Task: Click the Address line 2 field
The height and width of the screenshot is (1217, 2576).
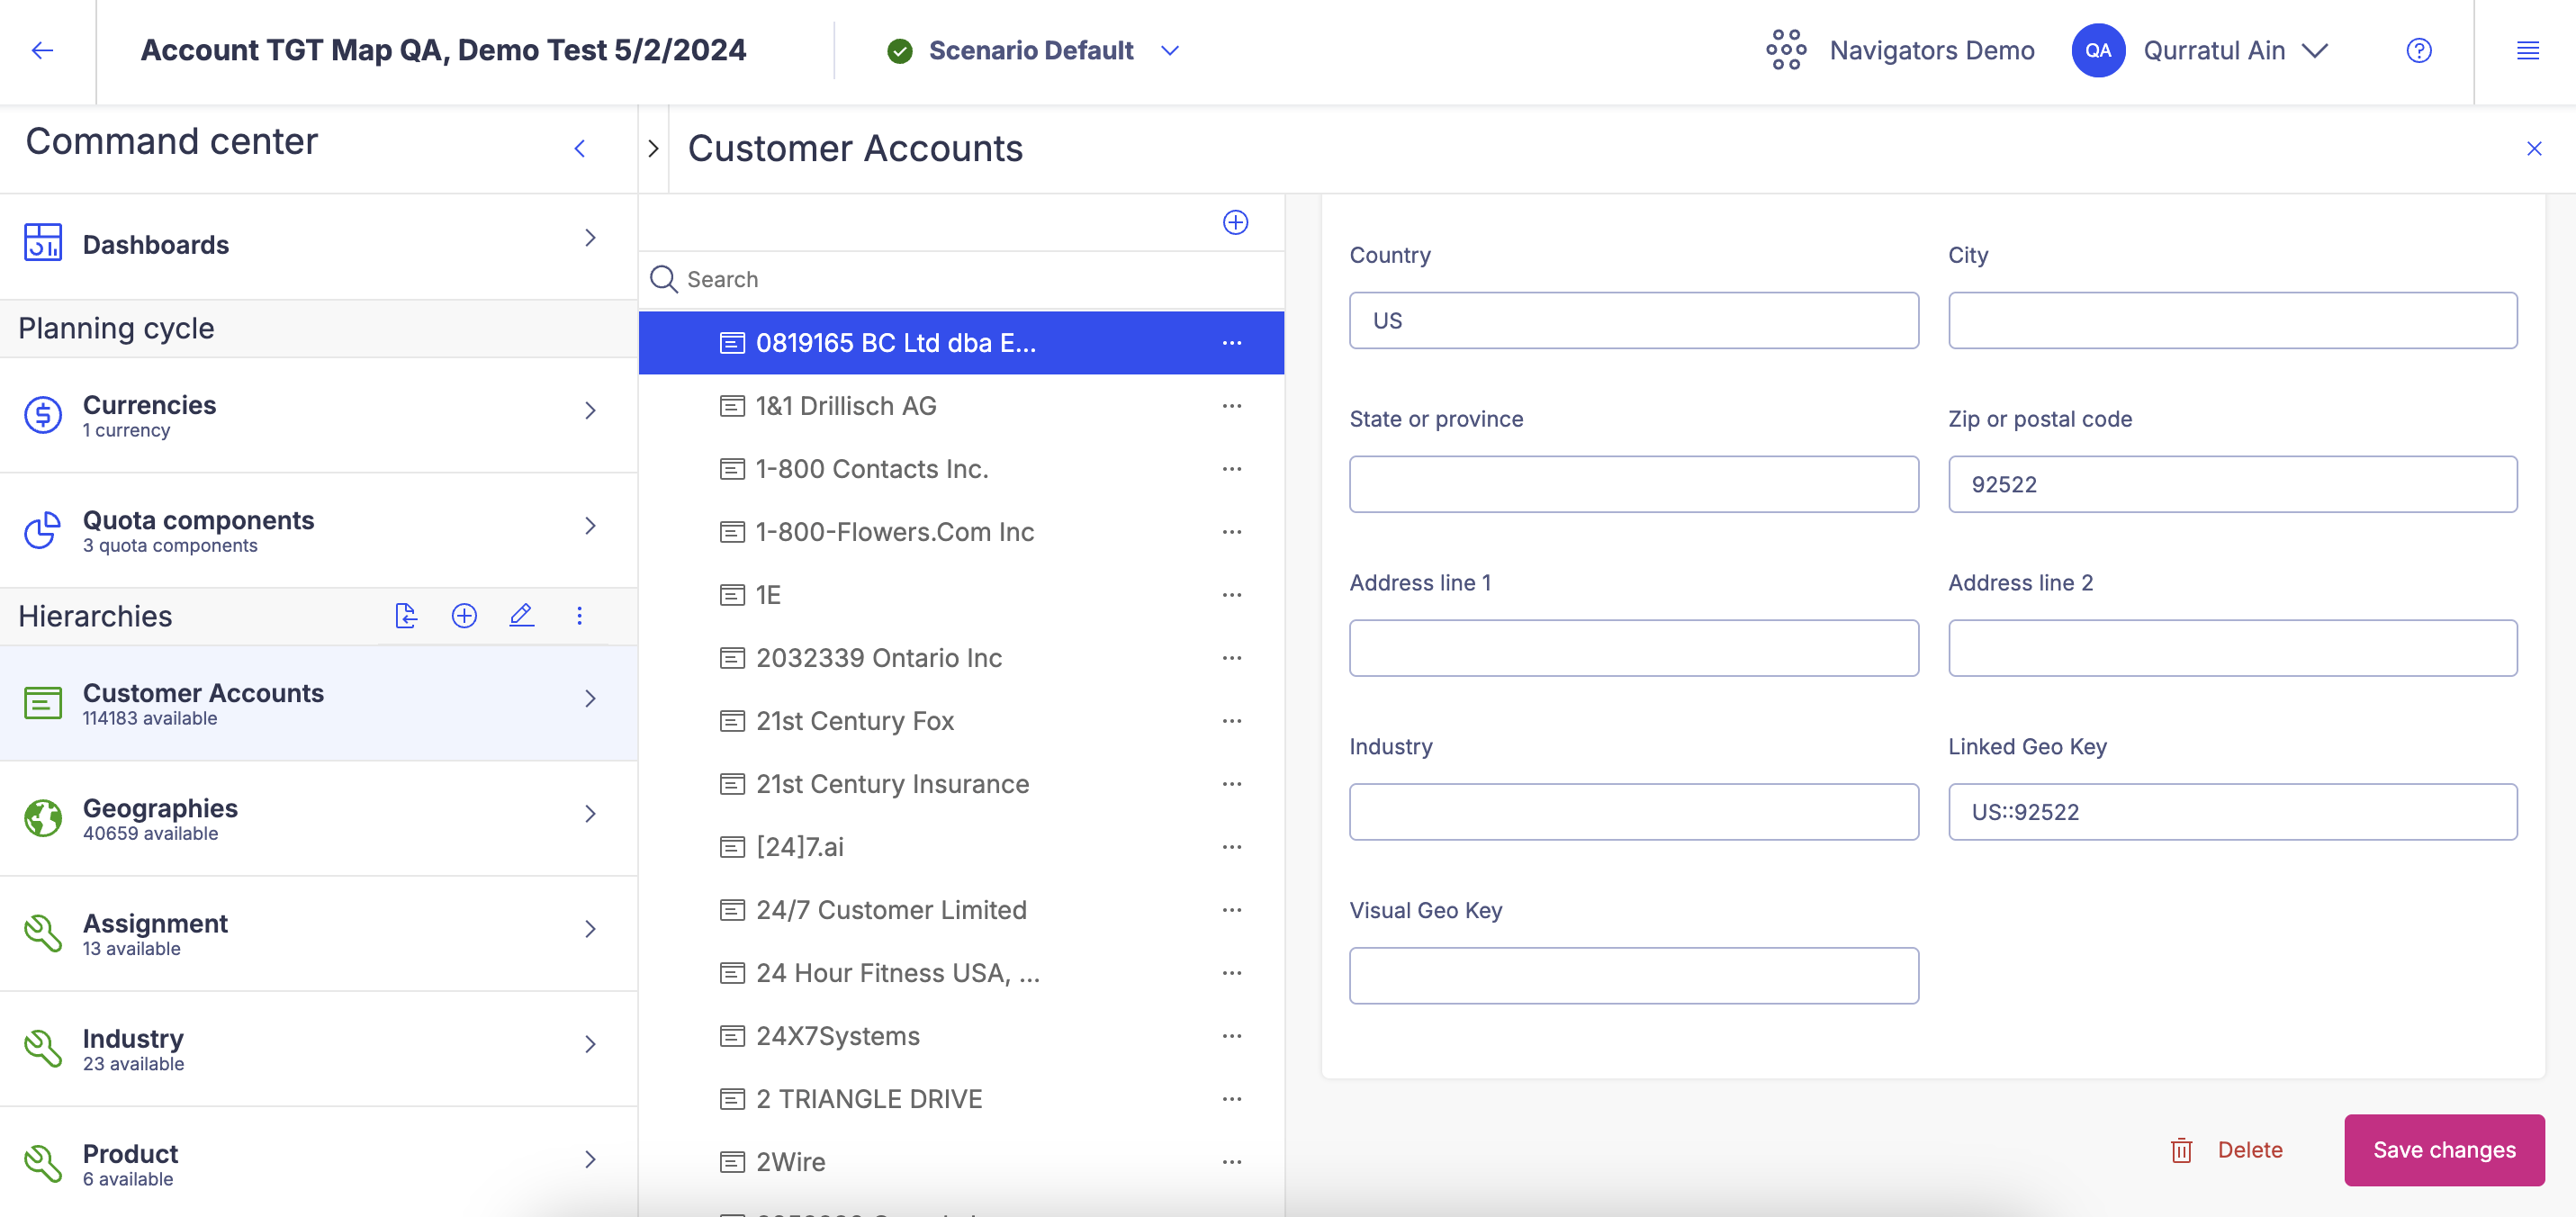Action: point(2232,648)
